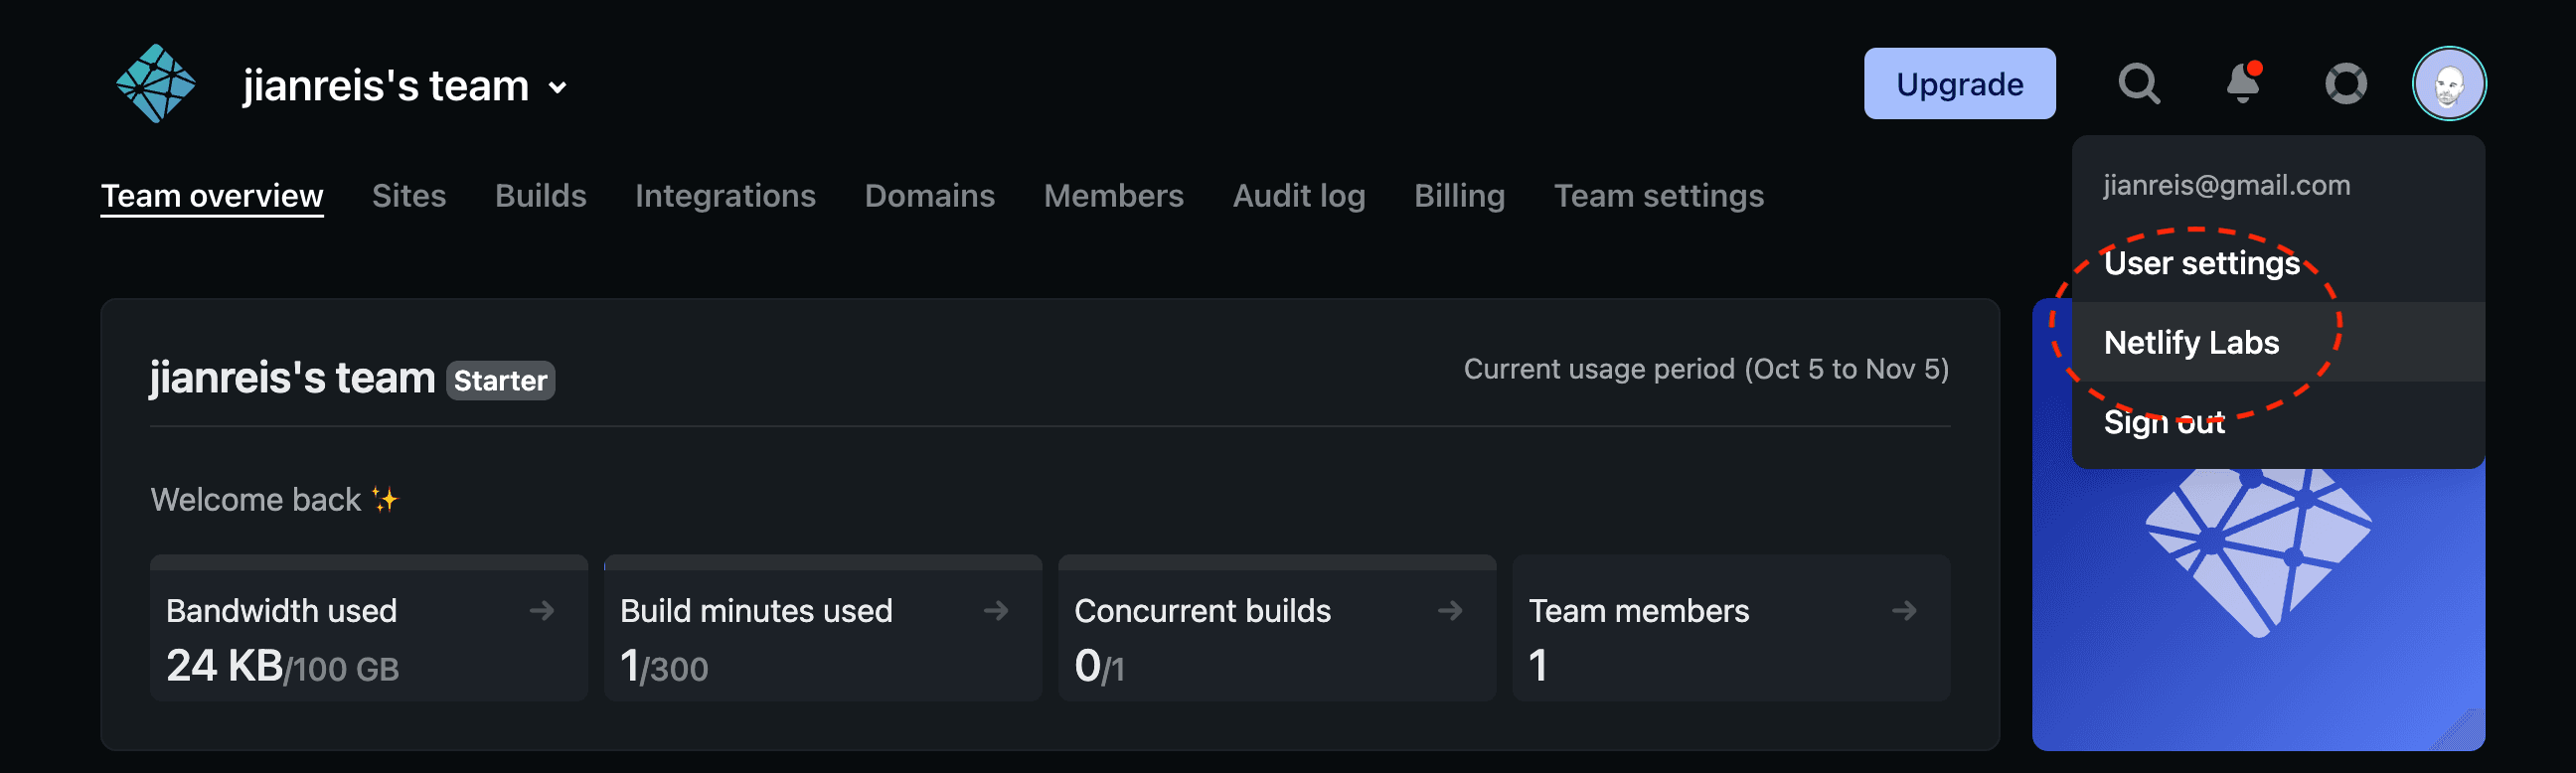The image size is (2576, 773).
Task: Open the Audit log tab
Action: [1298, 196]
